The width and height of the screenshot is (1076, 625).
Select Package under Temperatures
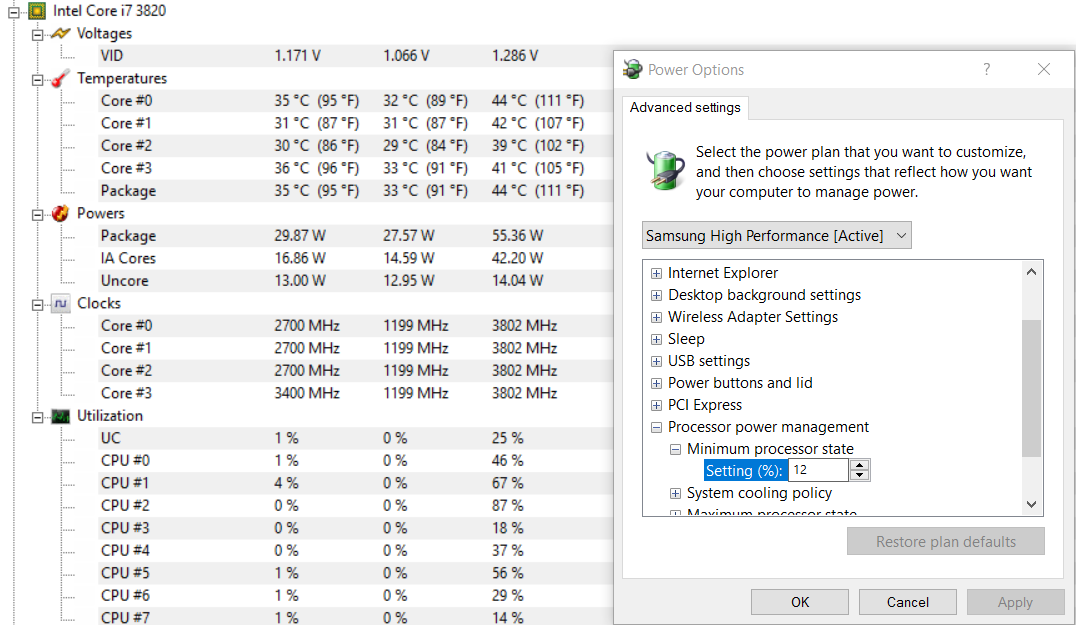[x=355, y=191]
